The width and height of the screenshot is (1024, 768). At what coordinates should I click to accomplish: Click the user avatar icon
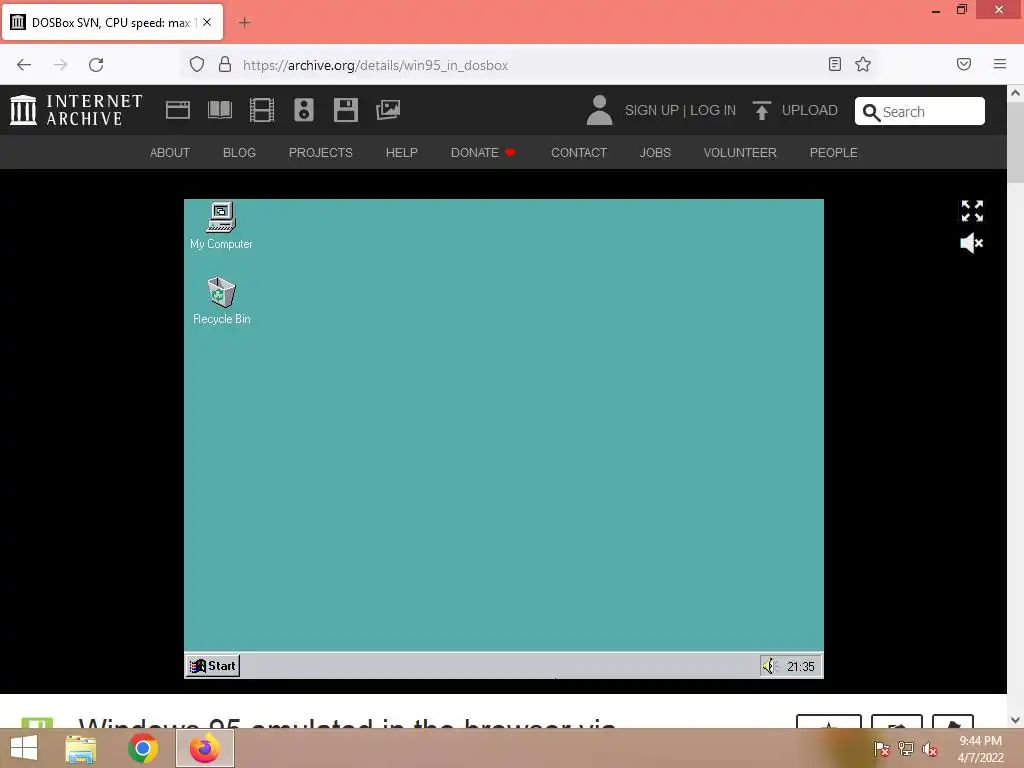coord(599,110)
